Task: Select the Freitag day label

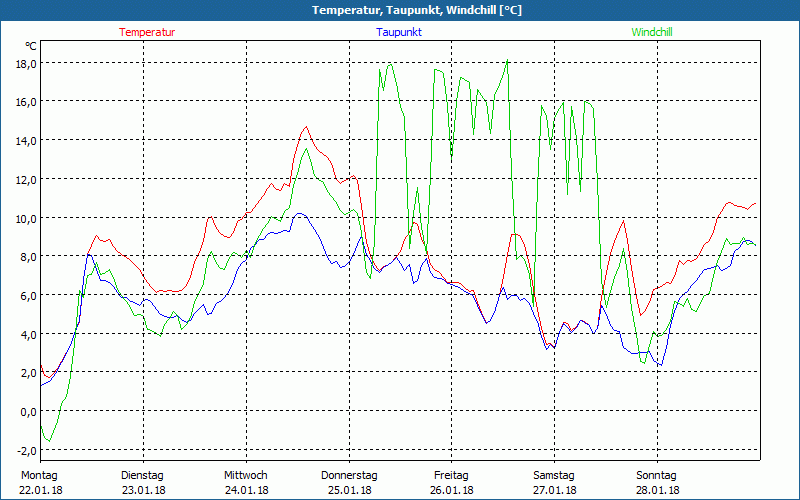Action: (451, 475)
